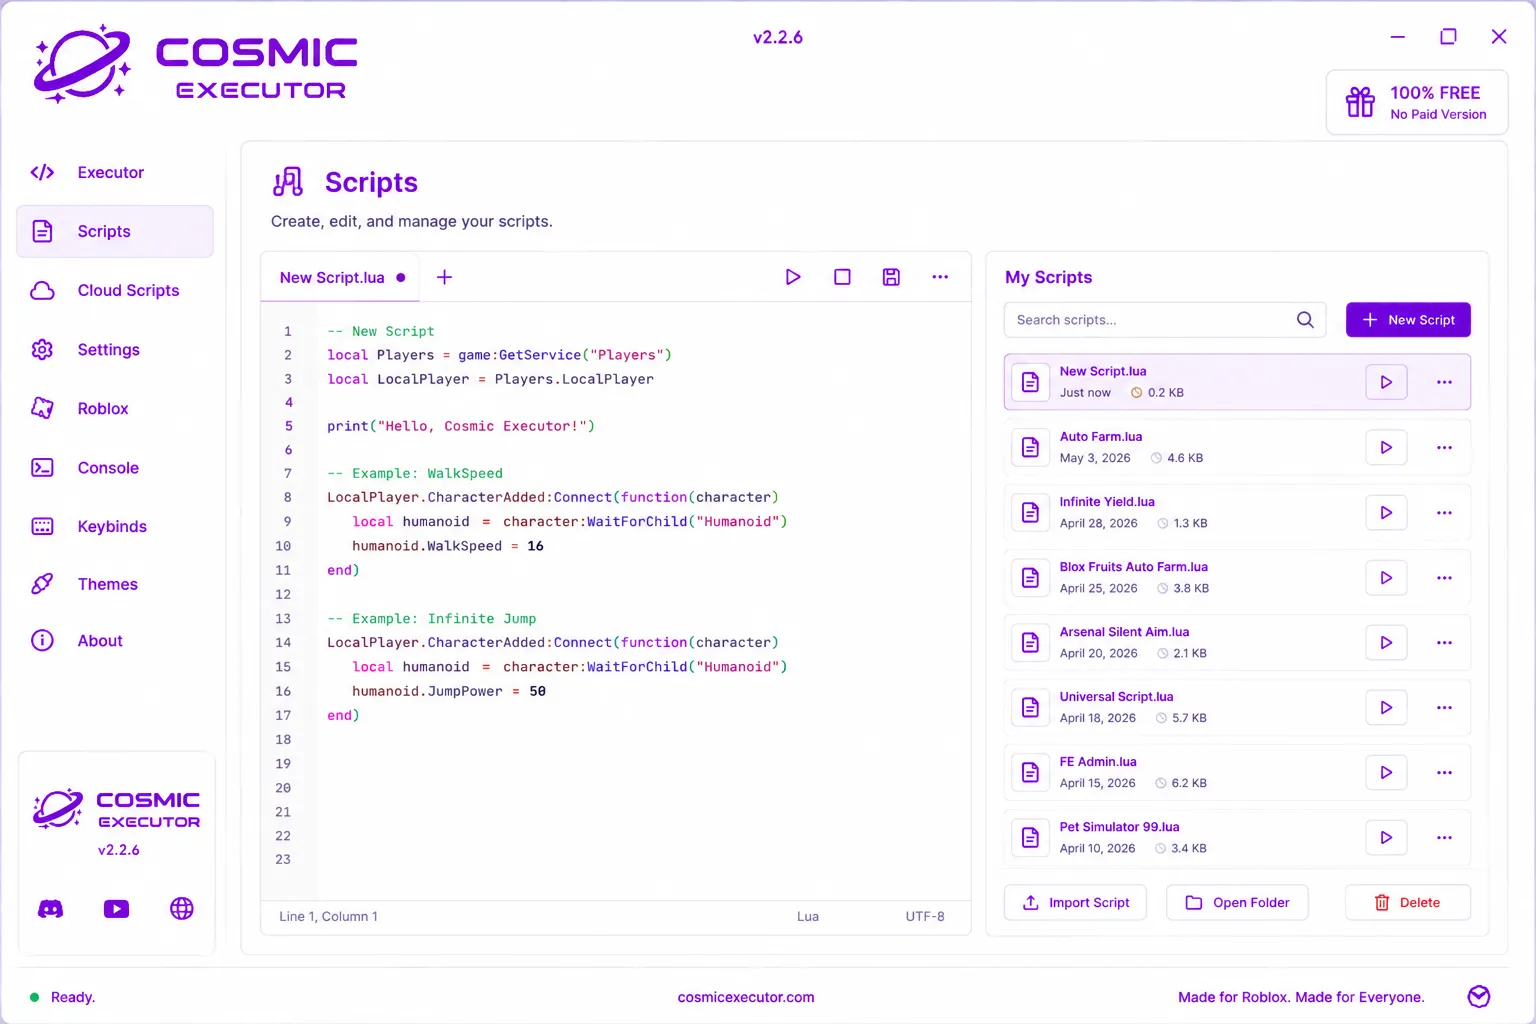
Task: Open the editor toolbar three-dot menu
Action: [x=940, y=277]
